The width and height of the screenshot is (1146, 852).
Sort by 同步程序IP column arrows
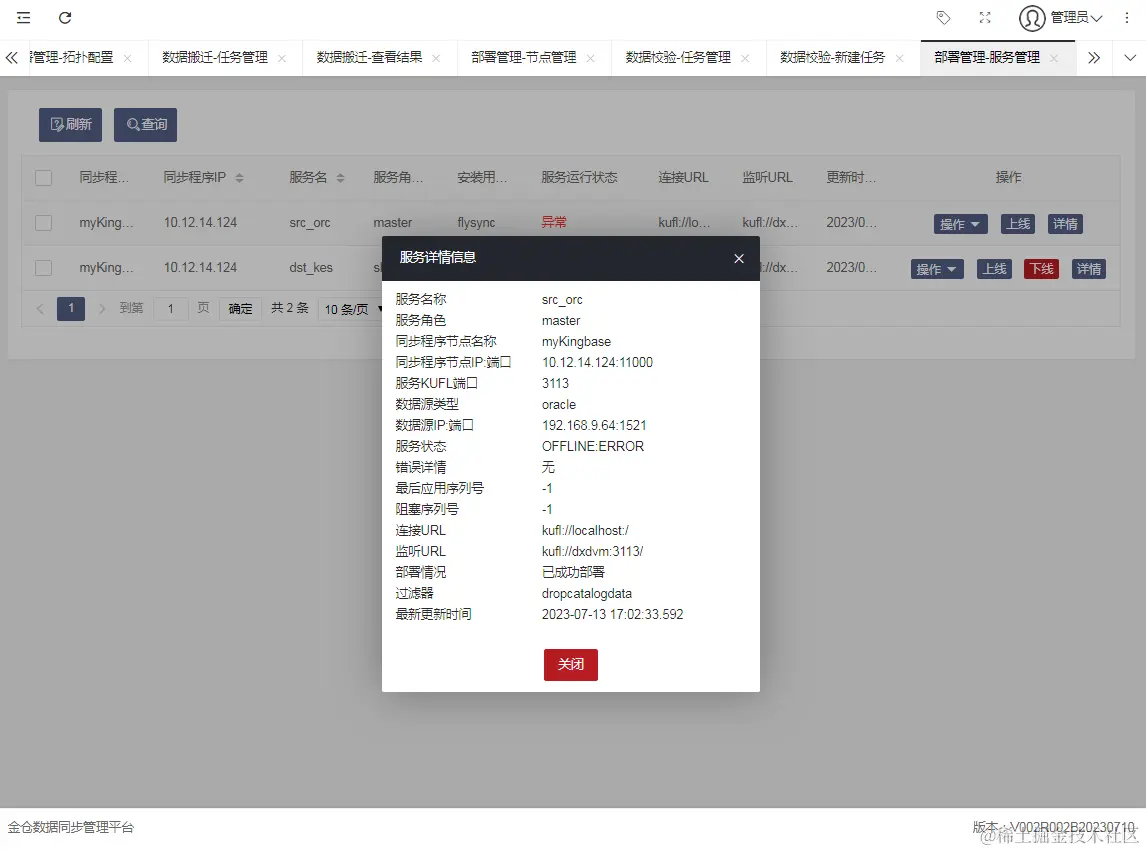(239, 178)
